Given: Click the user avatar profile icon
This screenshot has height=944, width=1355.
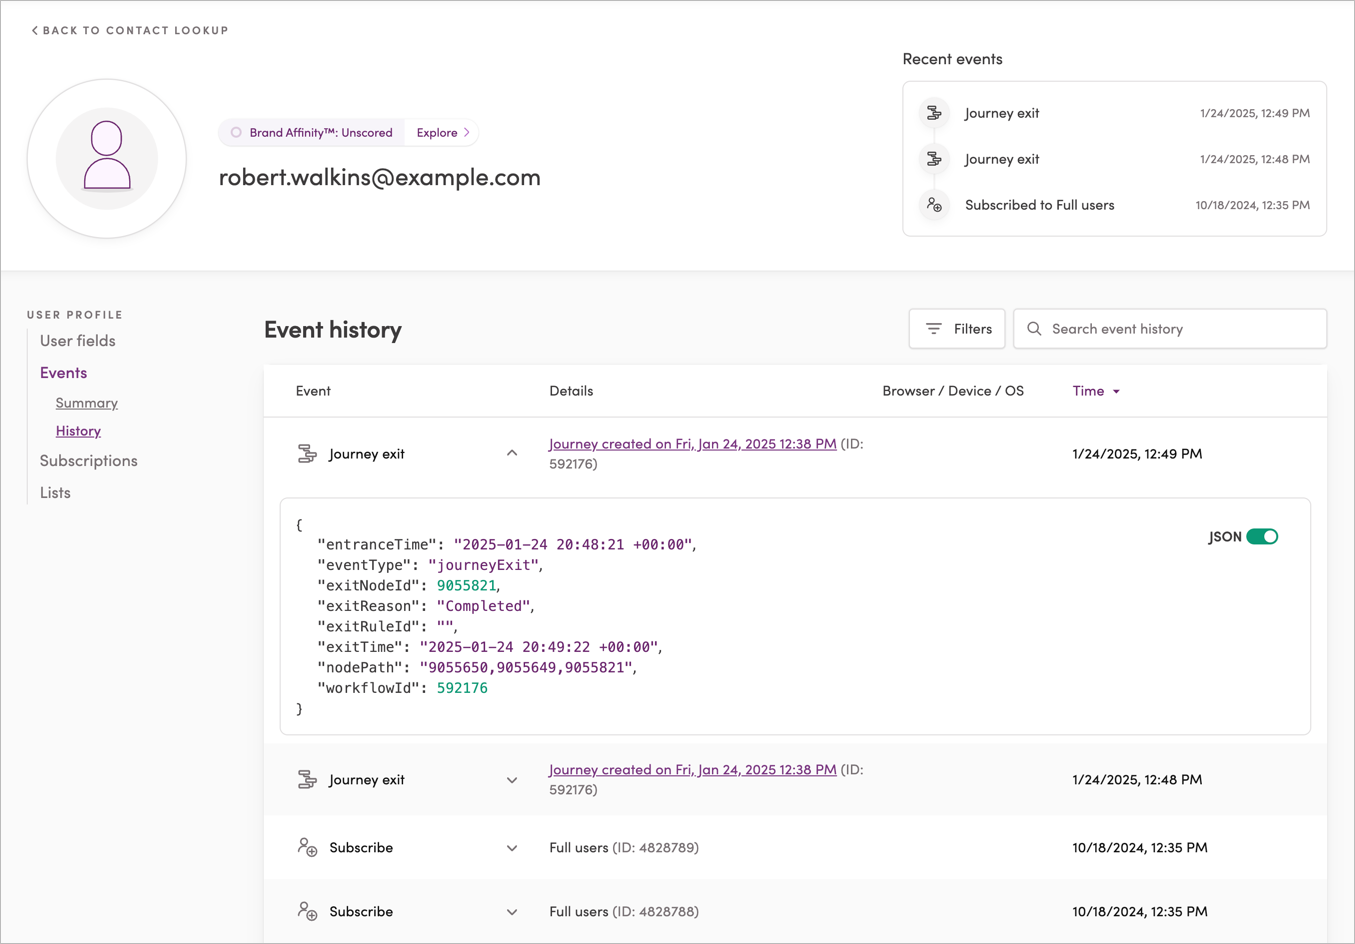Looking at the screenshot, I should (107, 158).
